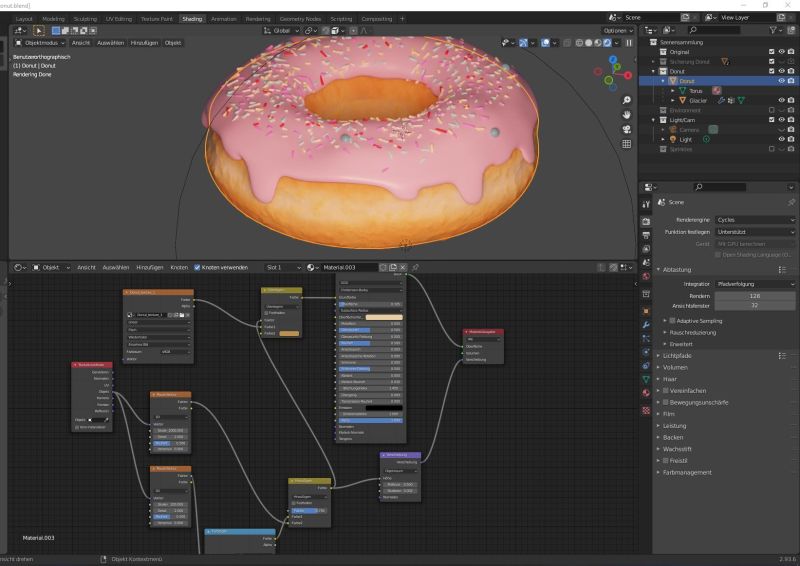Toggle fake user shield for Material.003
The image size is (800, 566).
pos(383,267)
